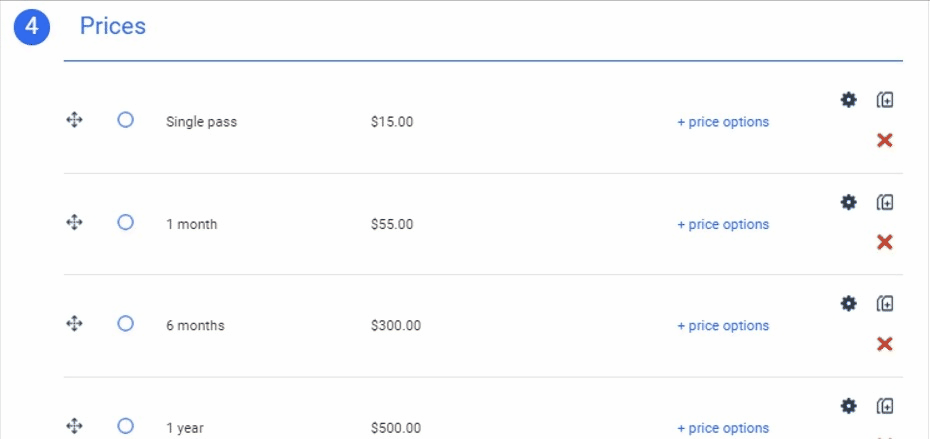Click the $500.00 price amount
930x439 pixels.
pyautogui.click(x=396, y=428)
